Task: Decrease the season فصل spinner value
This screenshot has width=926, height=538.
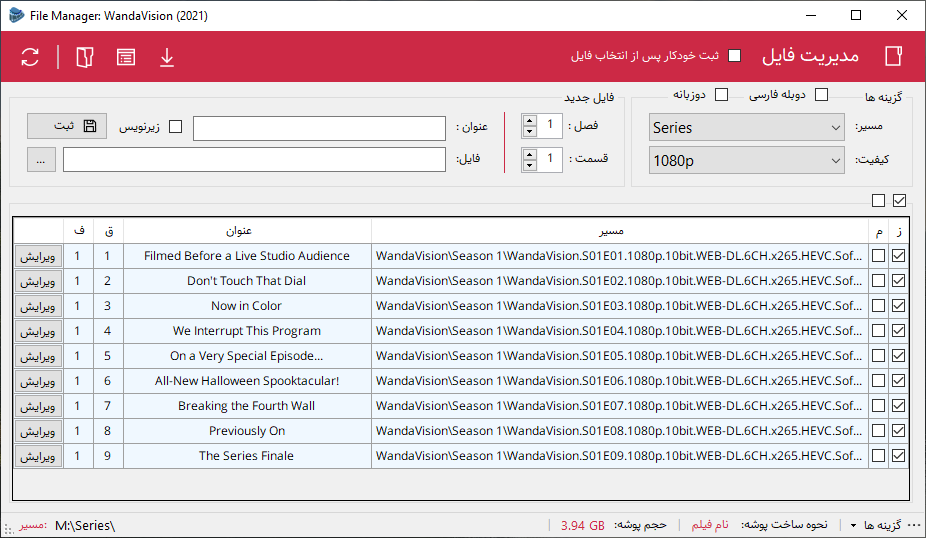Action: [530, 132]
